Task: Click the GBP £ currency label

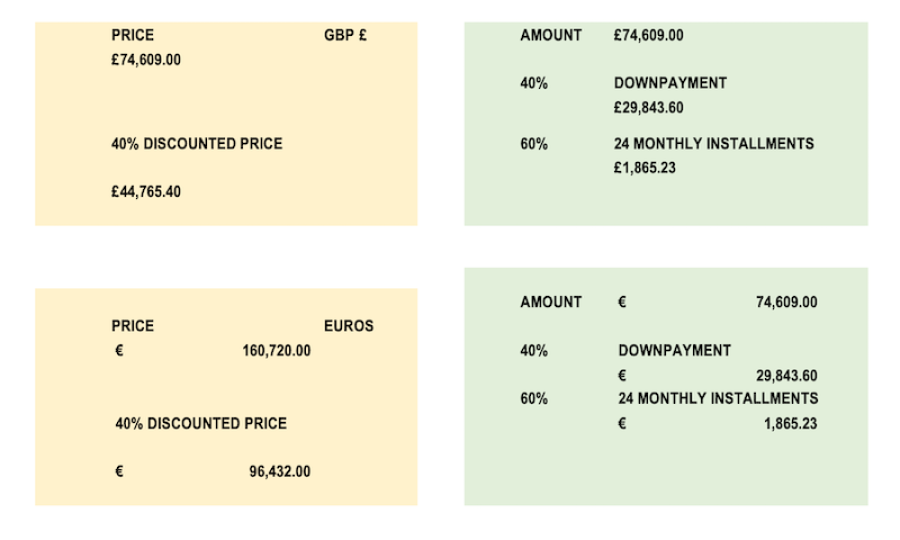Action: tap(345, 35)
